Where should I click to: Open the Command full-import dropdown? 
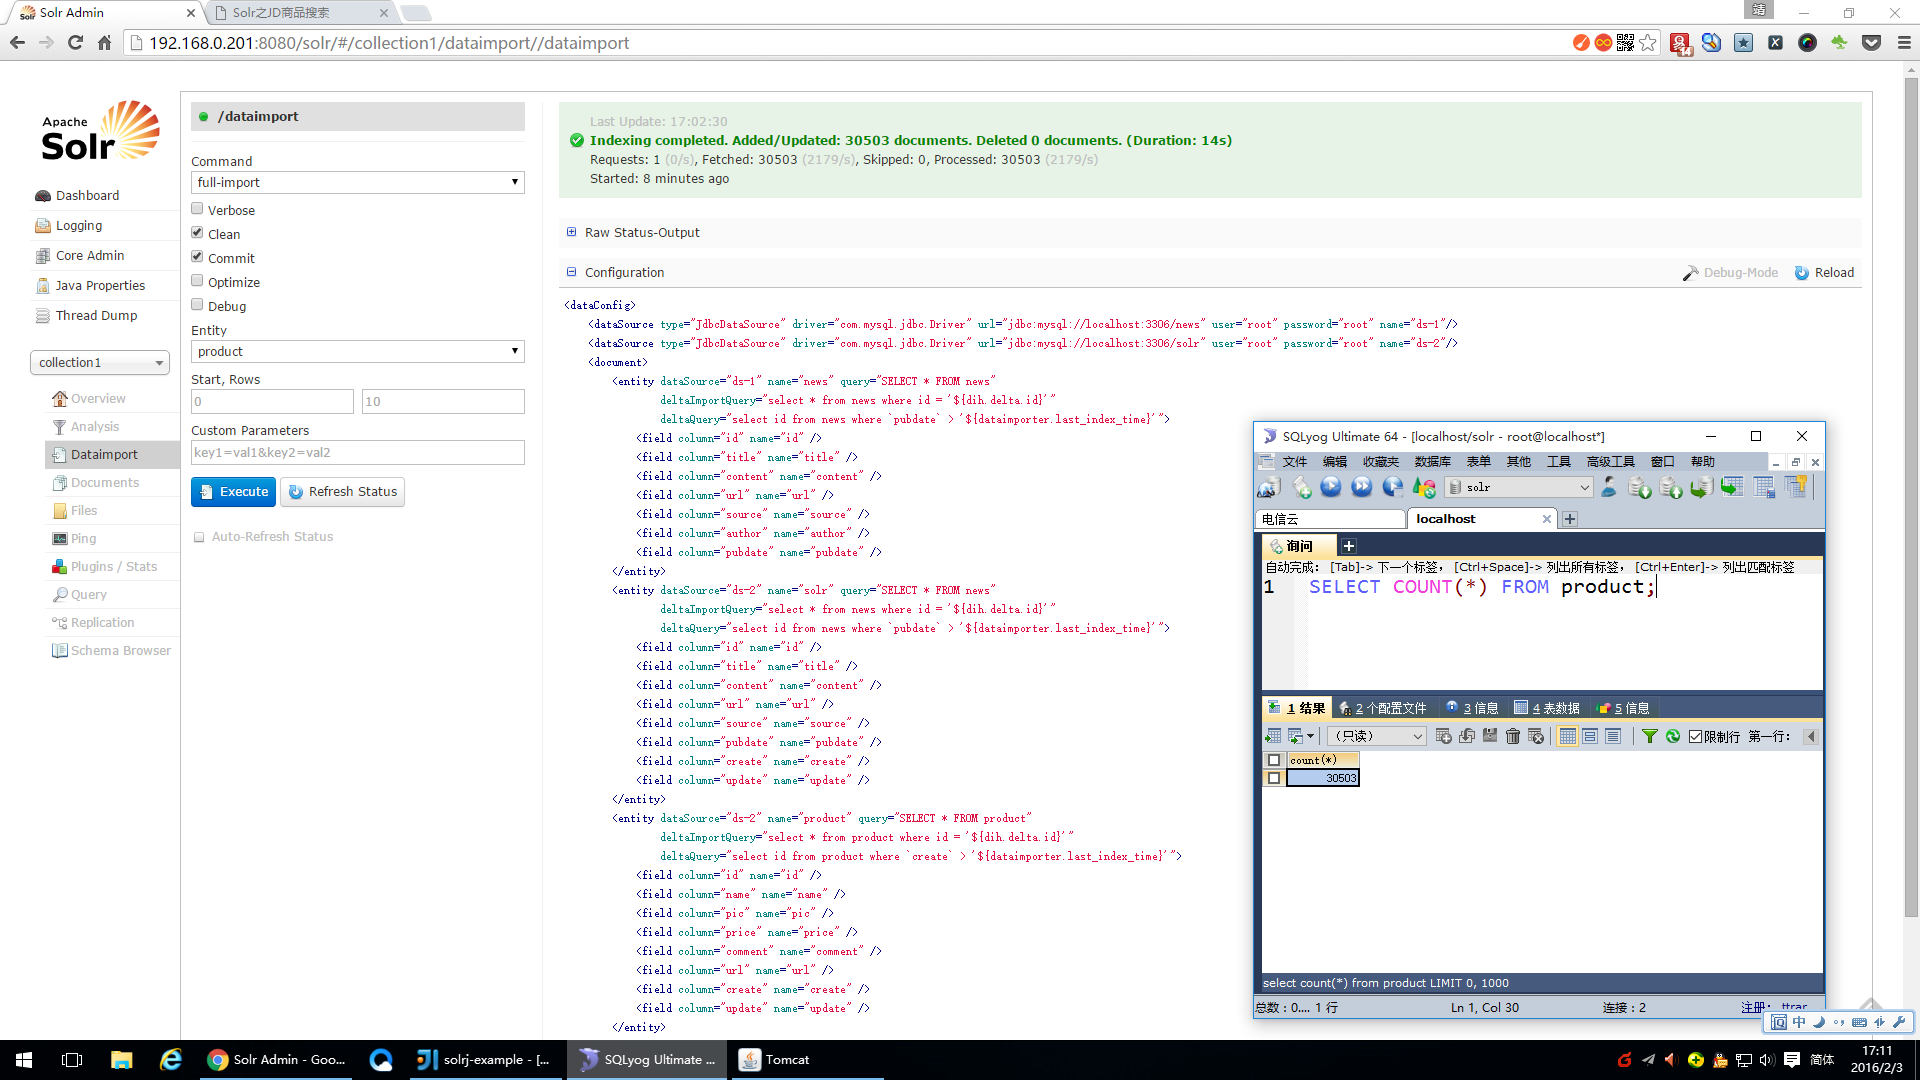[x=357, y=182]
